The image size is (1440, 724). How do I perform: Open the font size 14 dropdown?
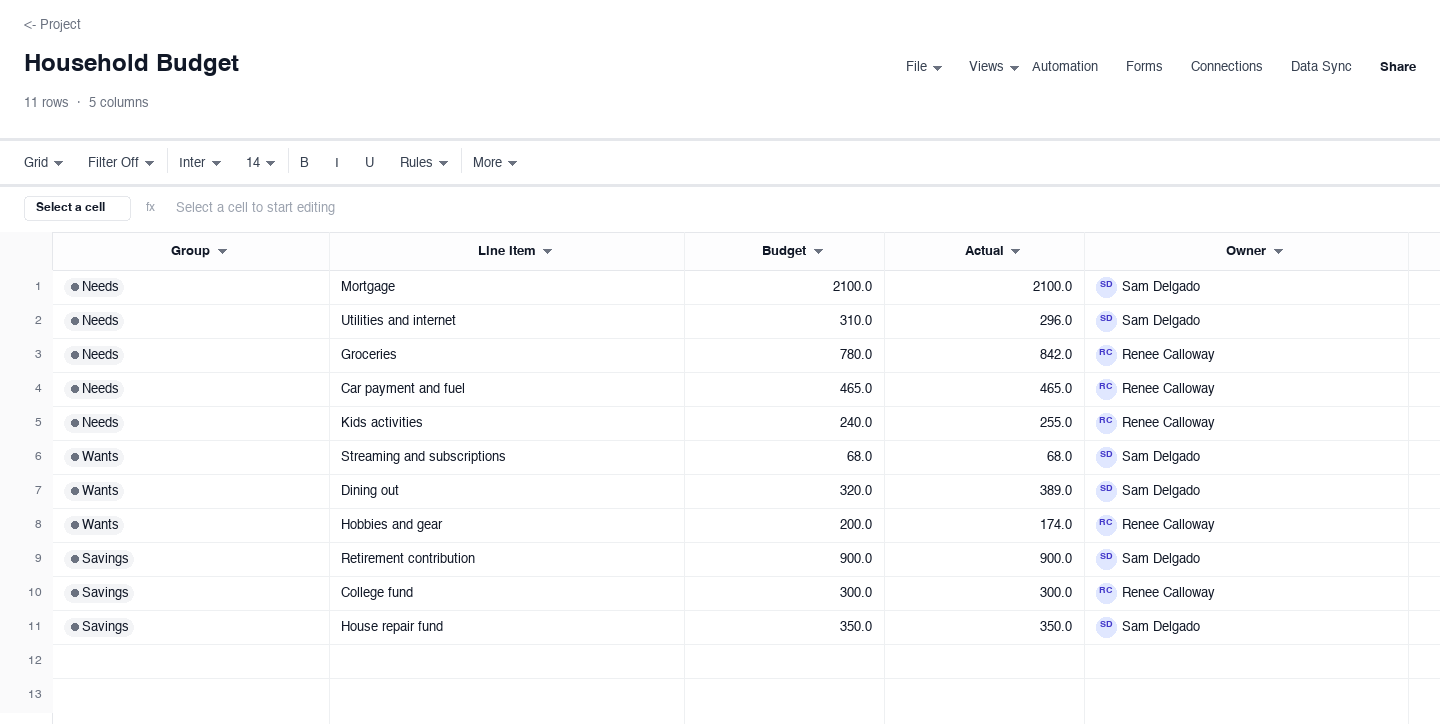pos(260,162)
